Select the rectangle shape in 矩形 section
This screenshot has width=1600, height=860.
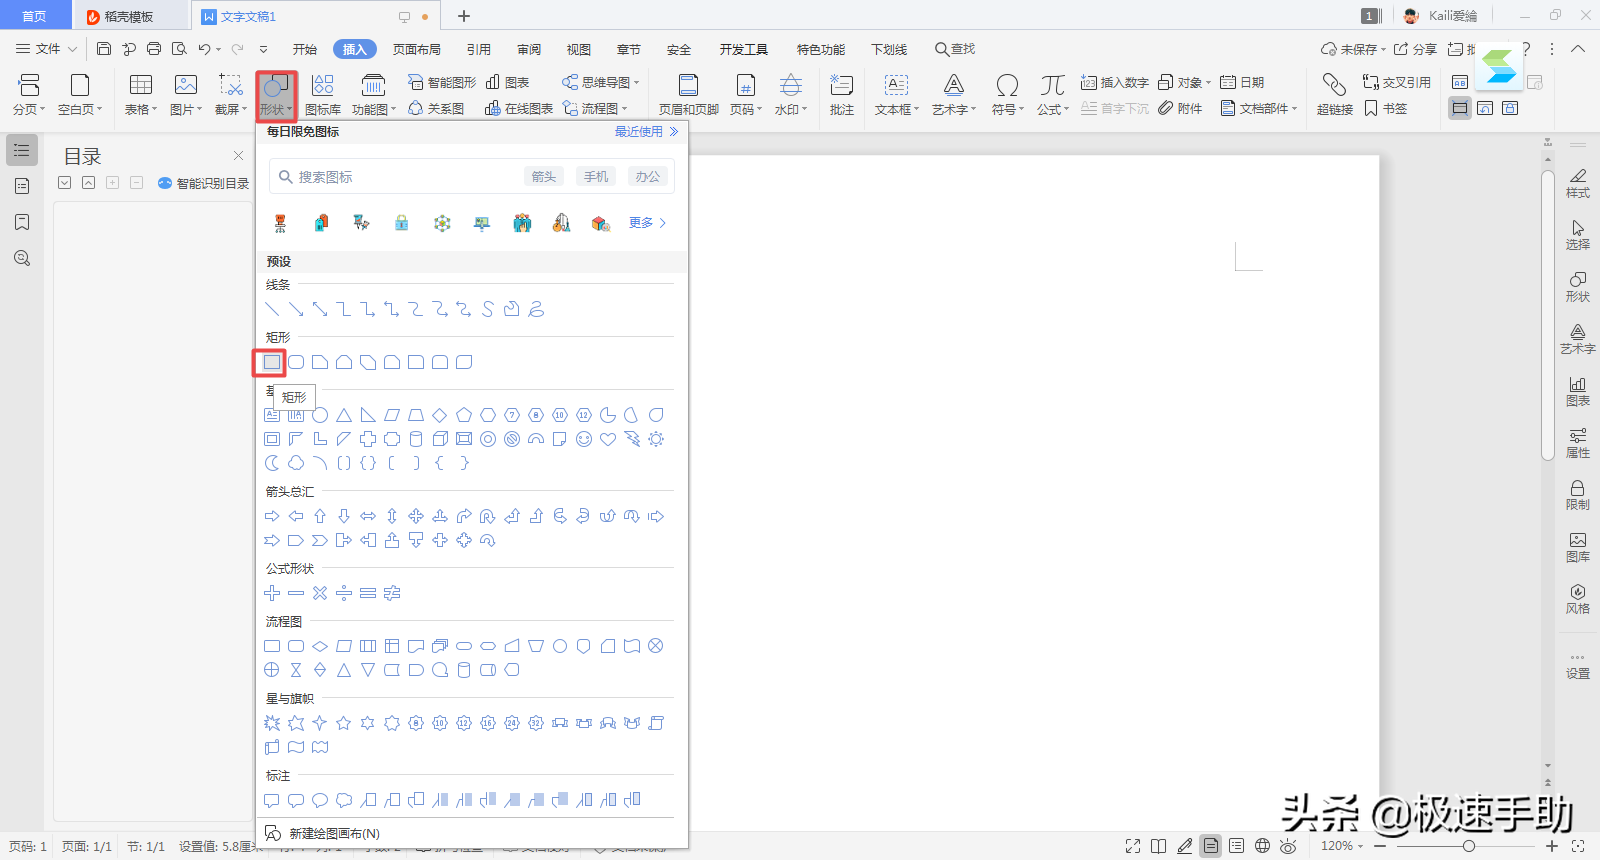[272, 362]
